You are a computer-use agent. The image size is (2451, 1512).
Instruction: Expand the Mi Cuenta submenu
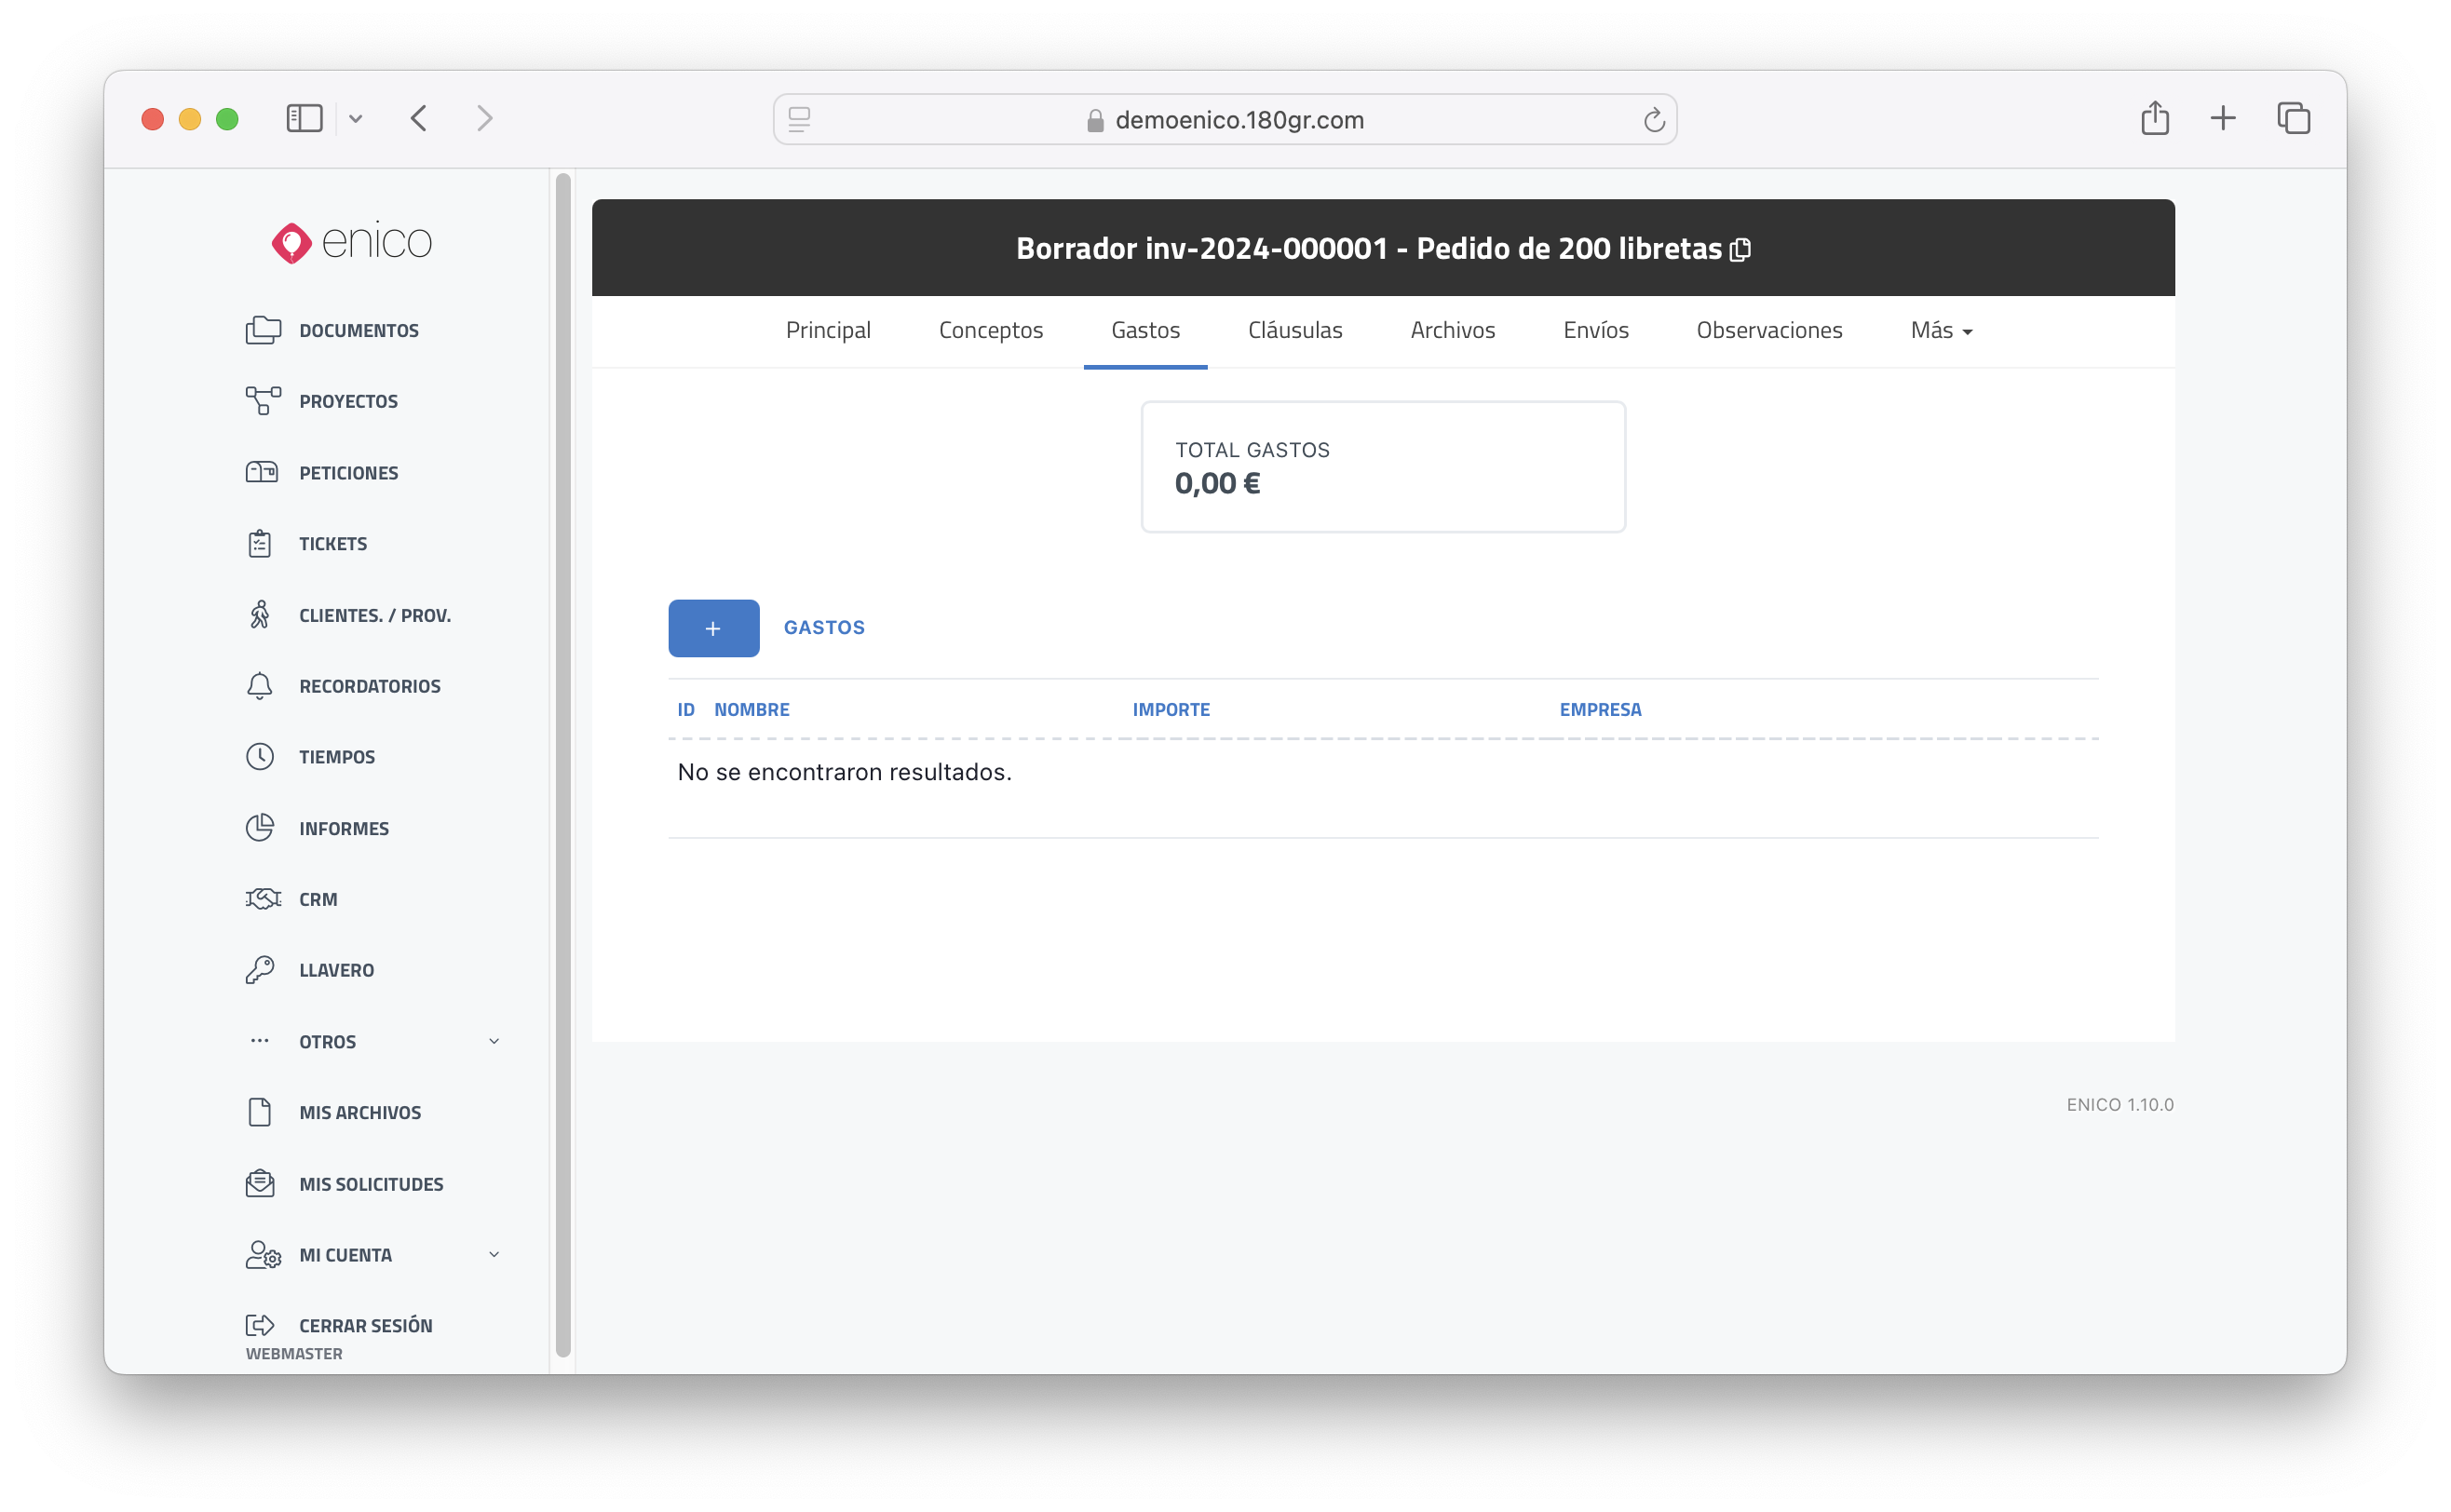(x=494, y=1255)
